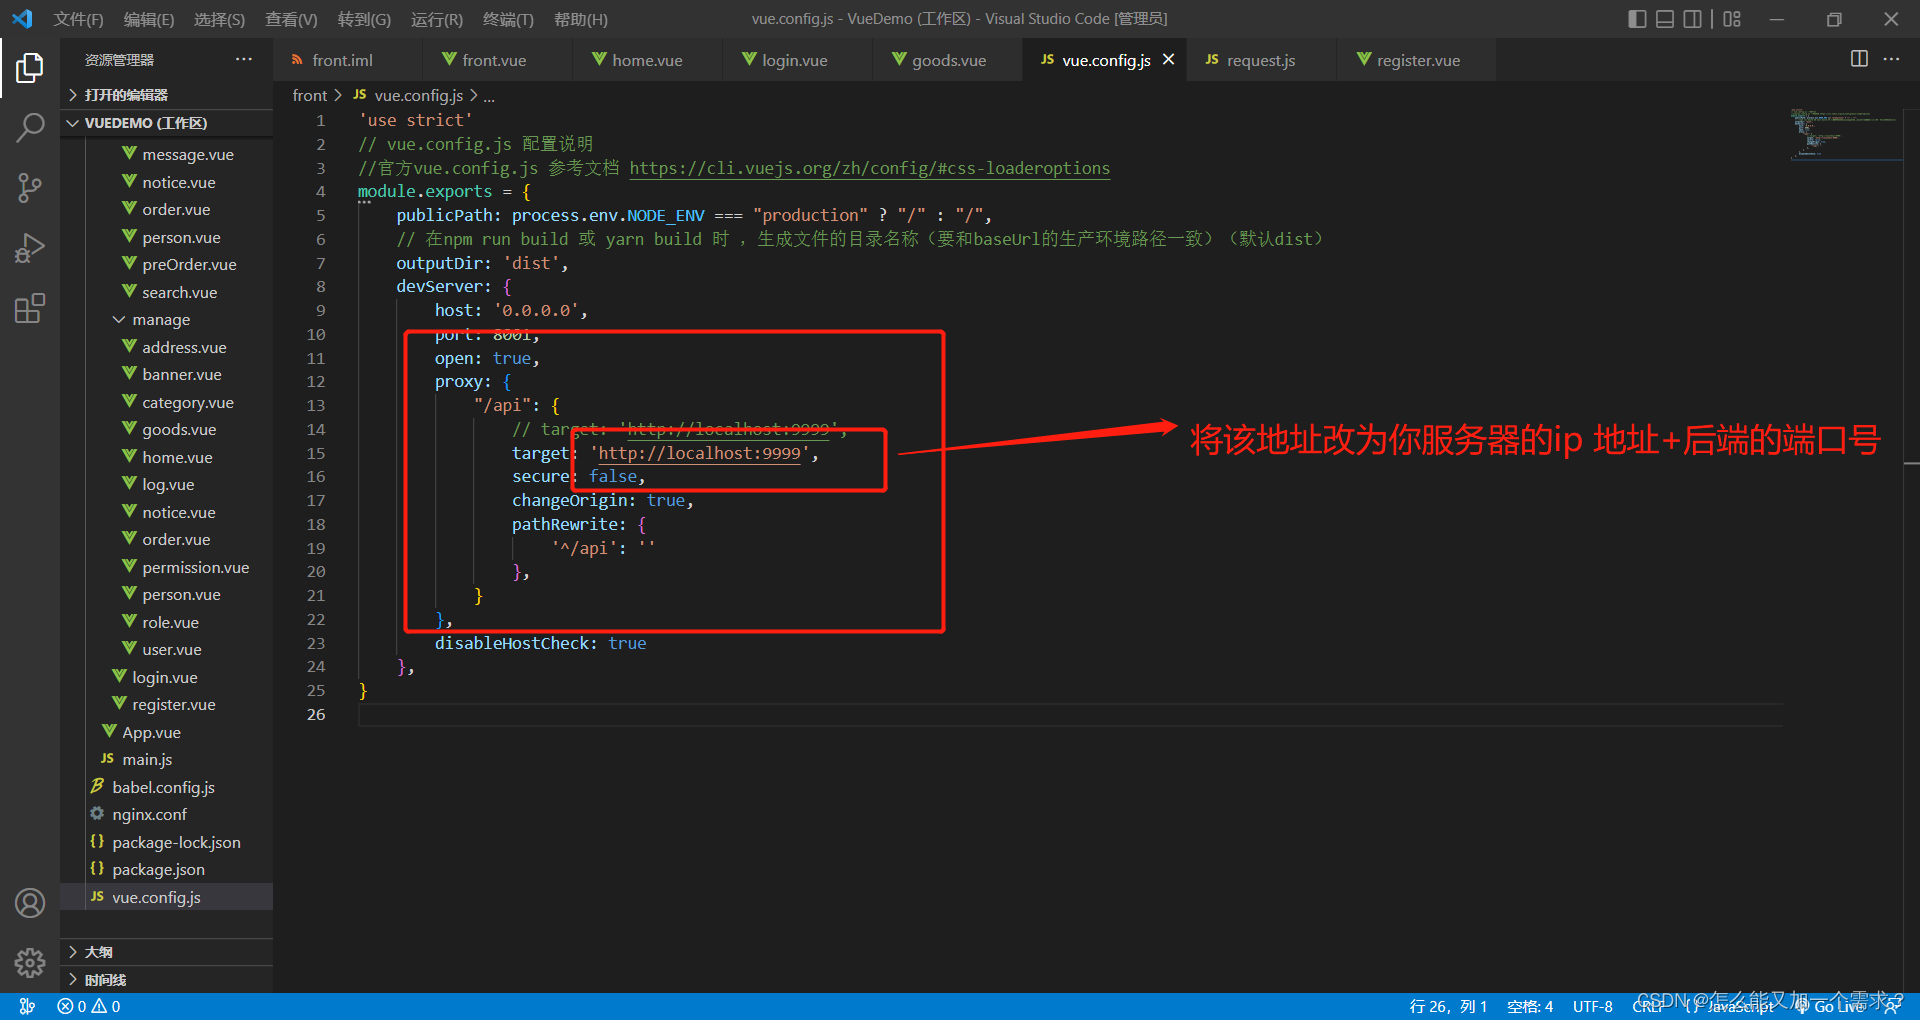1920x1020 pixels.
Task: Click the vertical editor scrollbar
Action: coord(1911,548)
